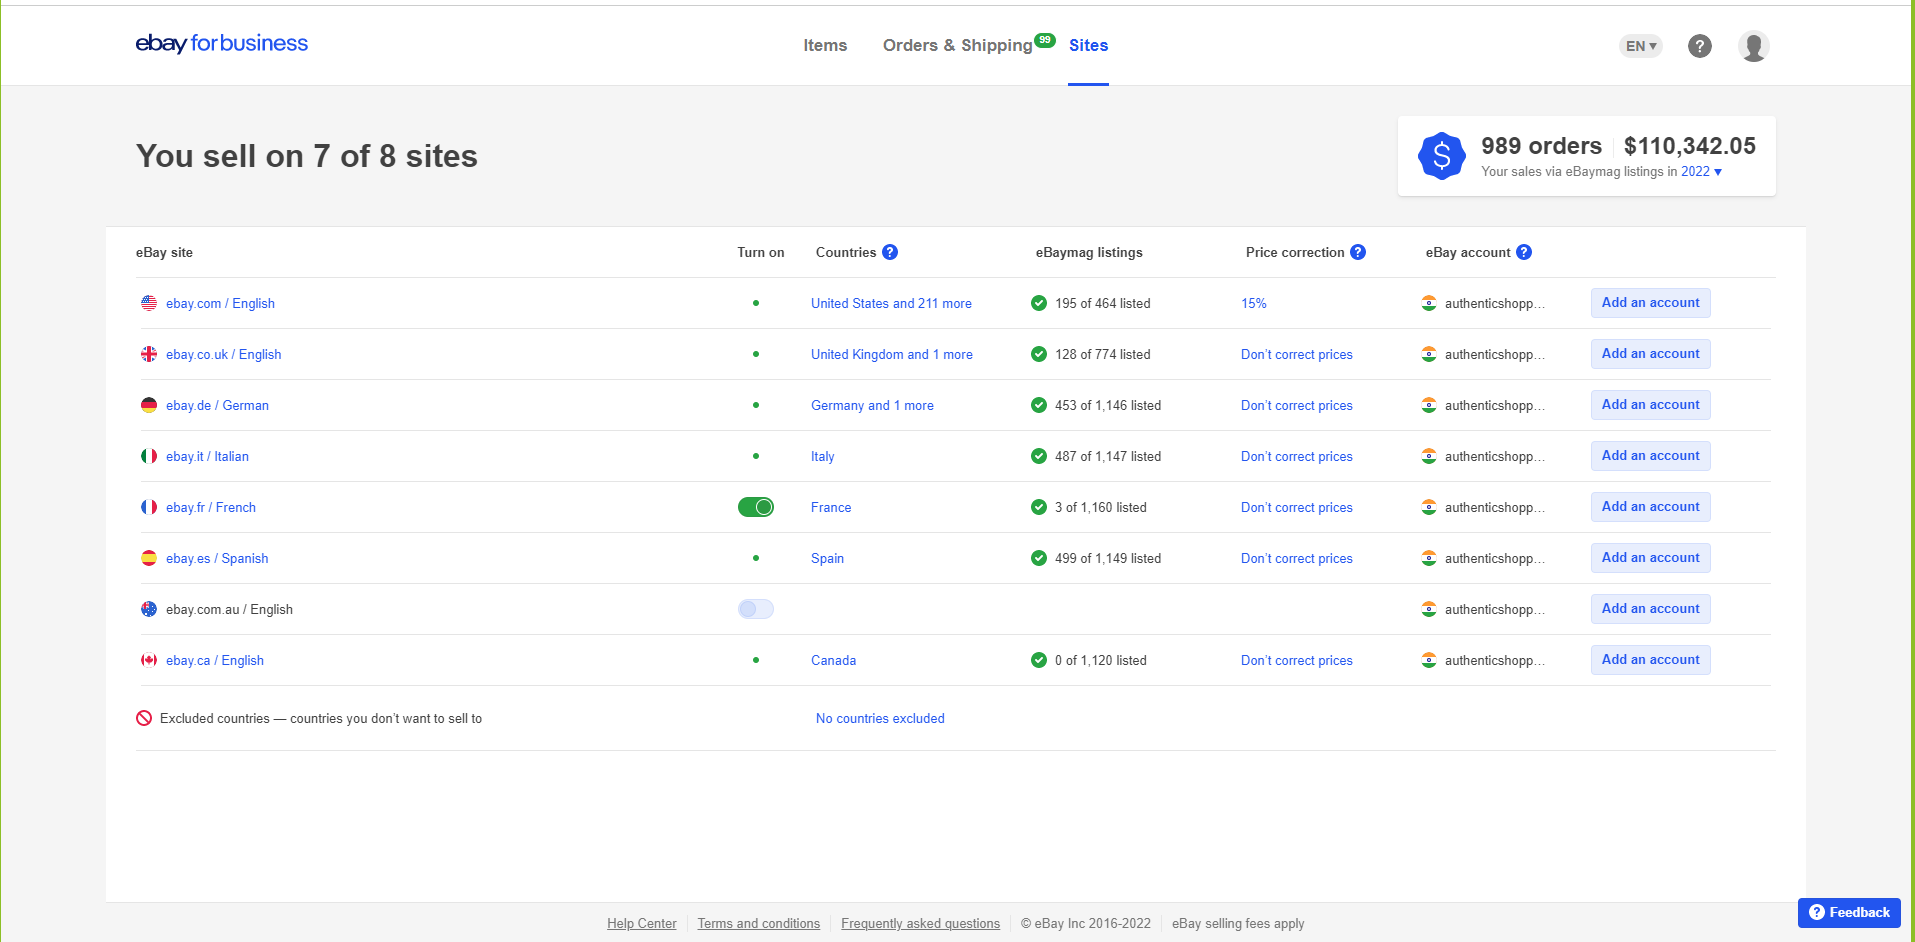
Task: Click green check icon in ebay.es listings
Action: (x=1039, y=558)
